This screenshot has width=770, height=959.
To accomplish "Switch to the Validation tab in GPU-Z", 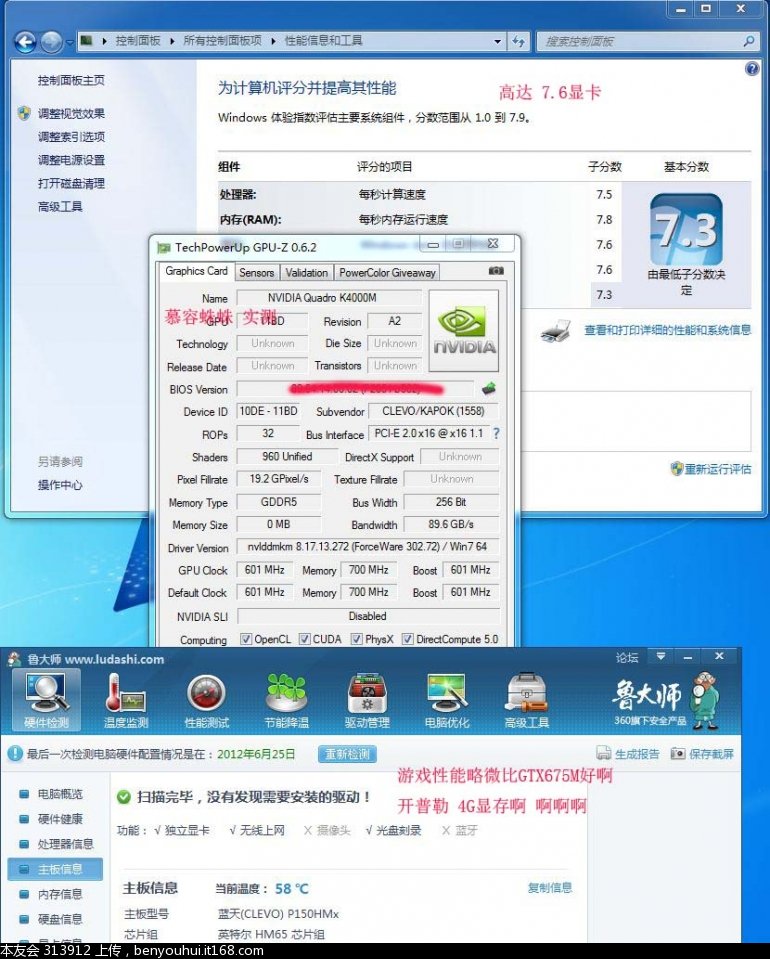I will pos(306,273).
